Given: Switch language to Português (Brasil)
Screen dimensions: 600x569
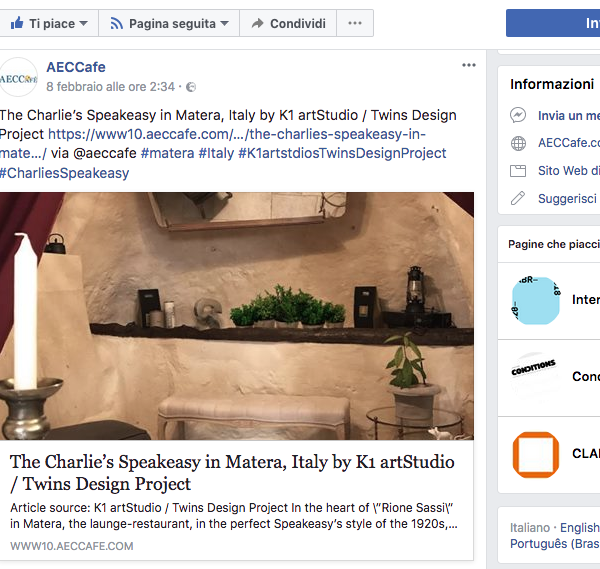Looking at the screenshot, I should [x=555, y=544].
